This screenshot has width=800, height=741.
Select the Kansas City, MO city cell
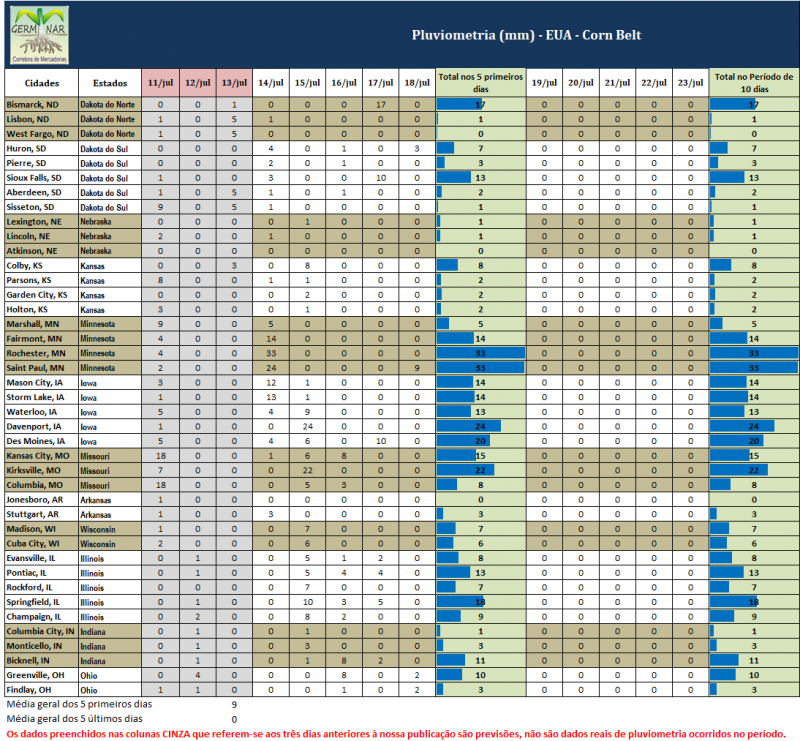41,455
